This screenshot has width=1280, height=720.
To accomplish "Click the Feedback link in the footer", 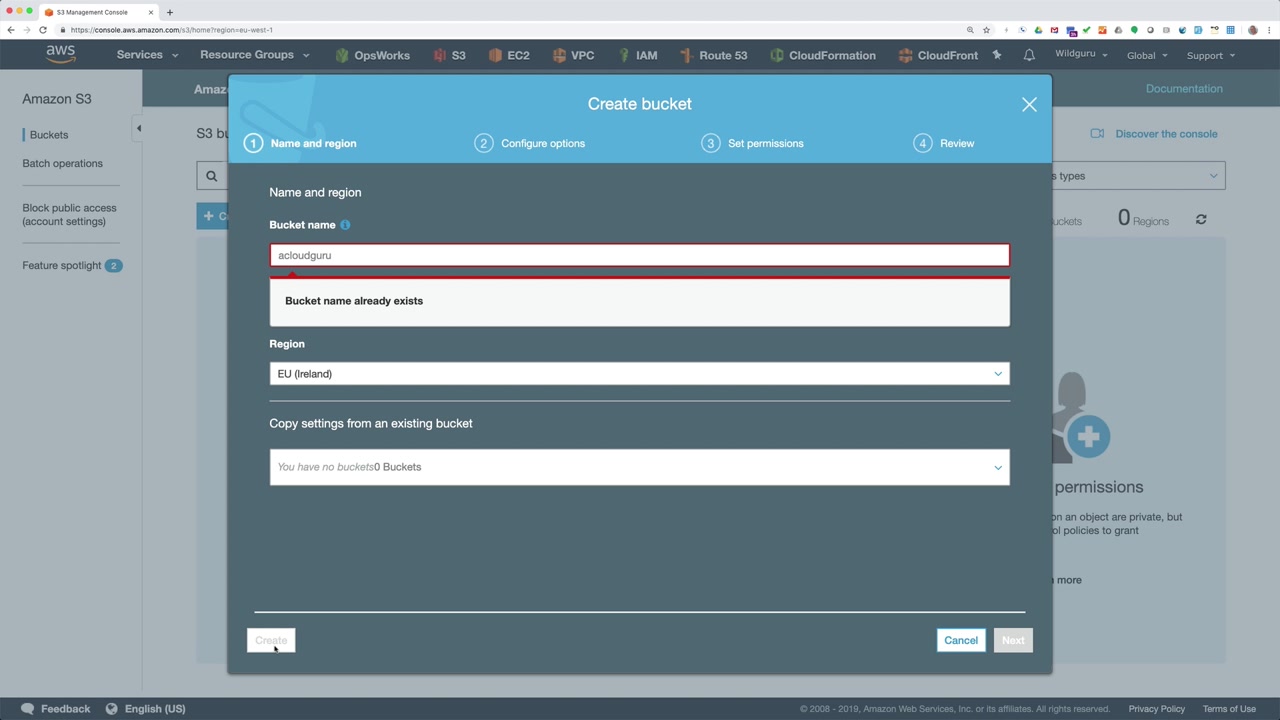I will click(66, 709).
